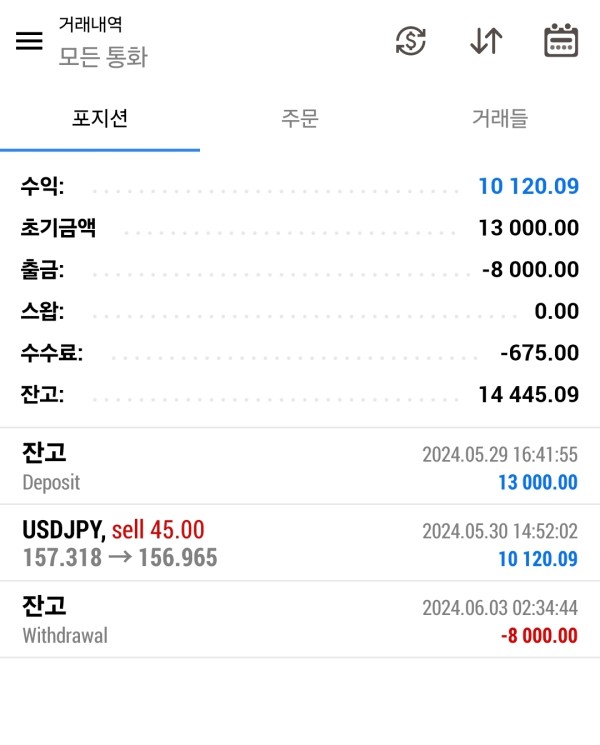The width and height of the screenshot is (600, 745).
Task: Tap the 수익 summary row
Action: pyautogui.click(x=300, y=186)
